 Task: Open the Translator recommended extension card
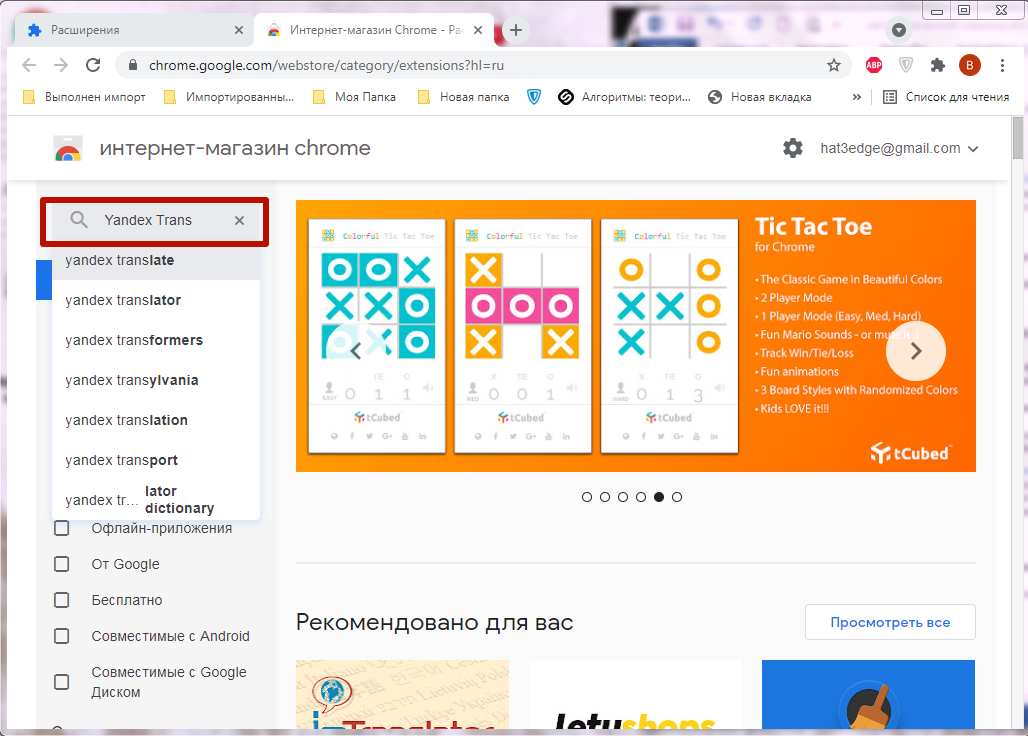(x=403, y=695)
